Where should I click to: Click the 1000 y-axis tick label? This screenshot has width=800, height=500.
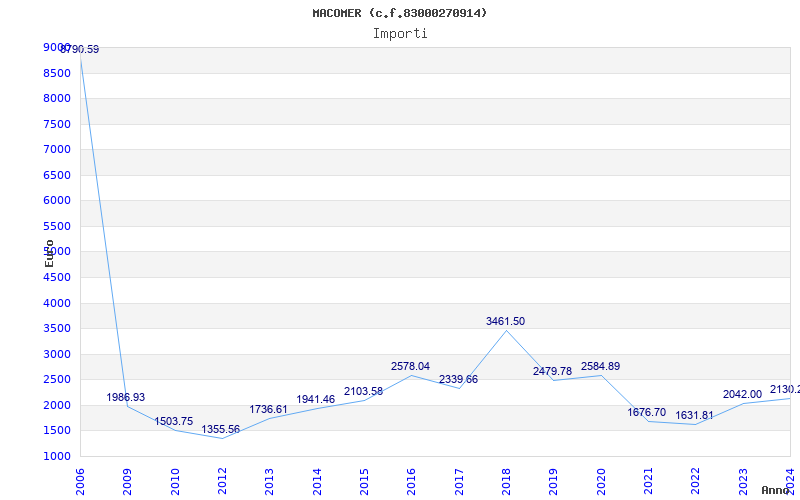coord(57,456)
